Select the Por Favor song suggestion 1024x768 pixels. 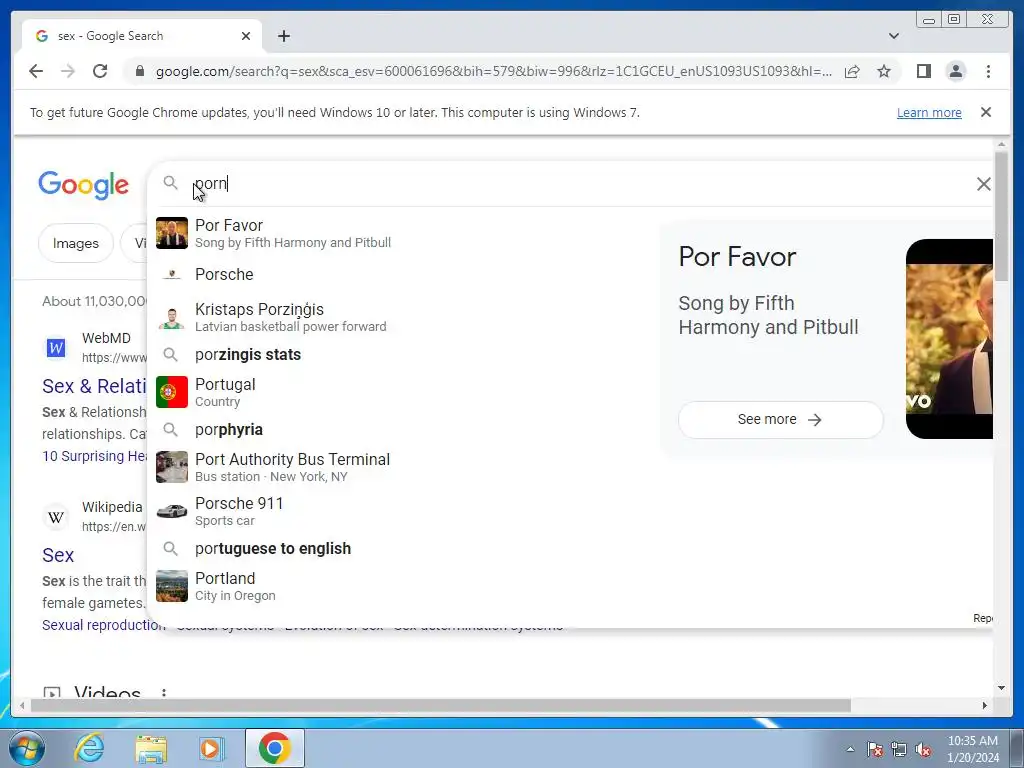pos(398,233)
